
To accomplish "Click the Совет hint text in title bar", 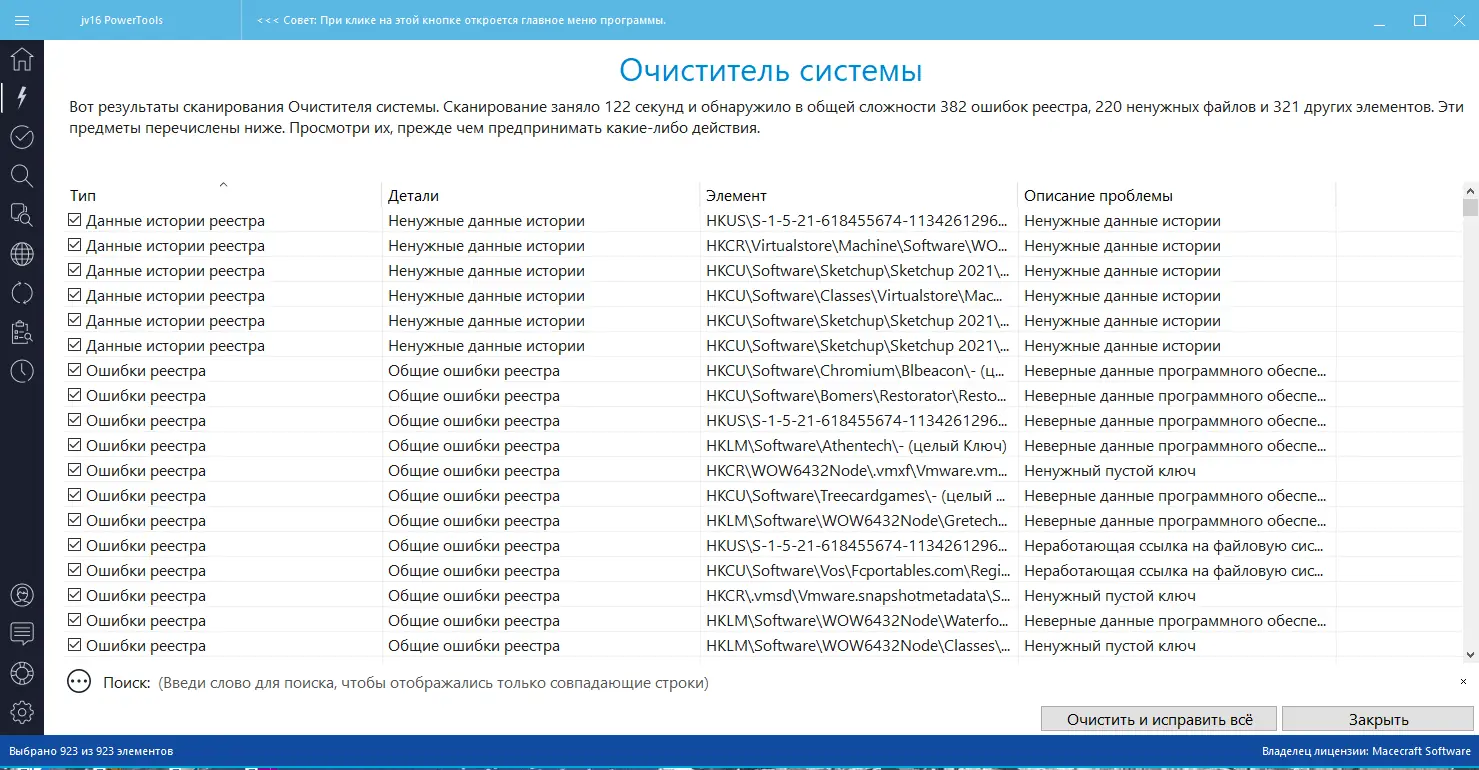I will (x=461, y=20).
